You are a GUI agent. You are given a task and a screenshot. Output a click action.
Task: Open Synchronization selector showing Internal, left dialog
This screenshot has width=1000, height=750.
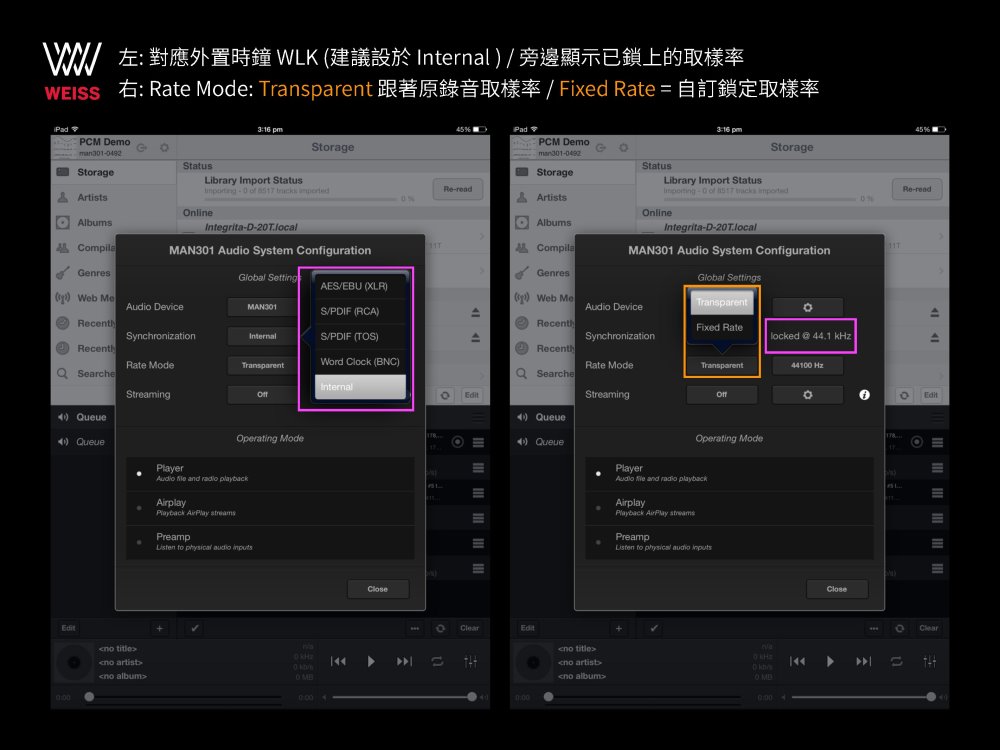click(x=262, y=336)
